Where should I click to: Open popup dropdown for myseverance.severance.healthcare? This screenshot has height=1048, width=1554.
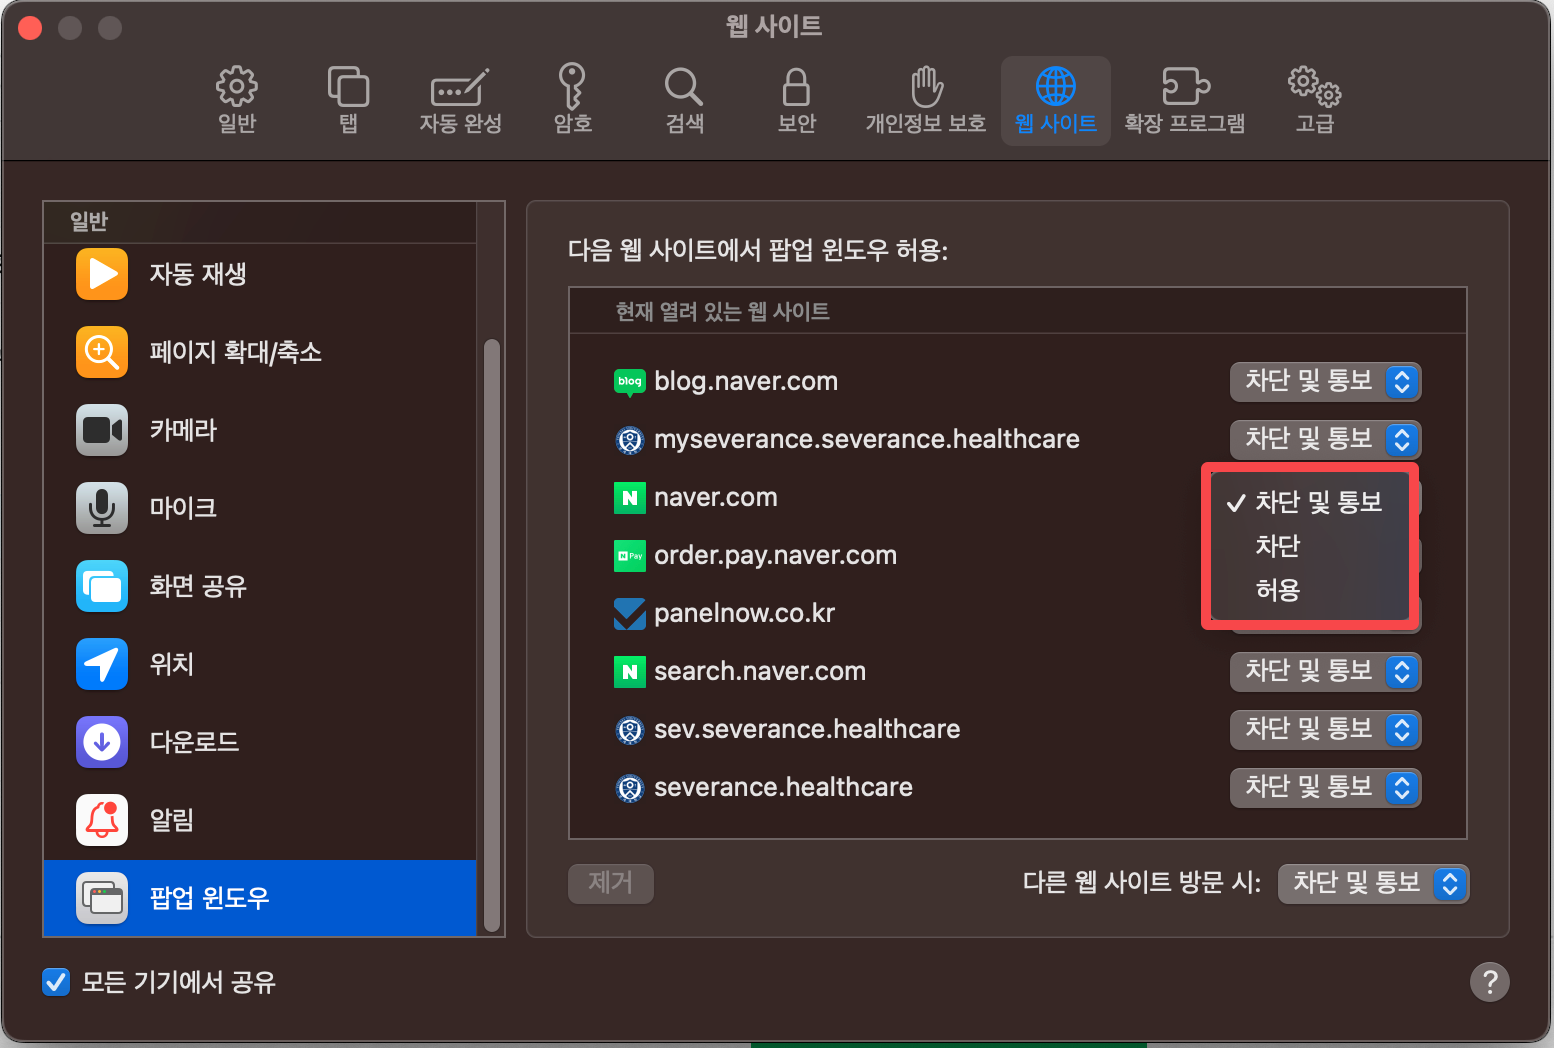1326,439
